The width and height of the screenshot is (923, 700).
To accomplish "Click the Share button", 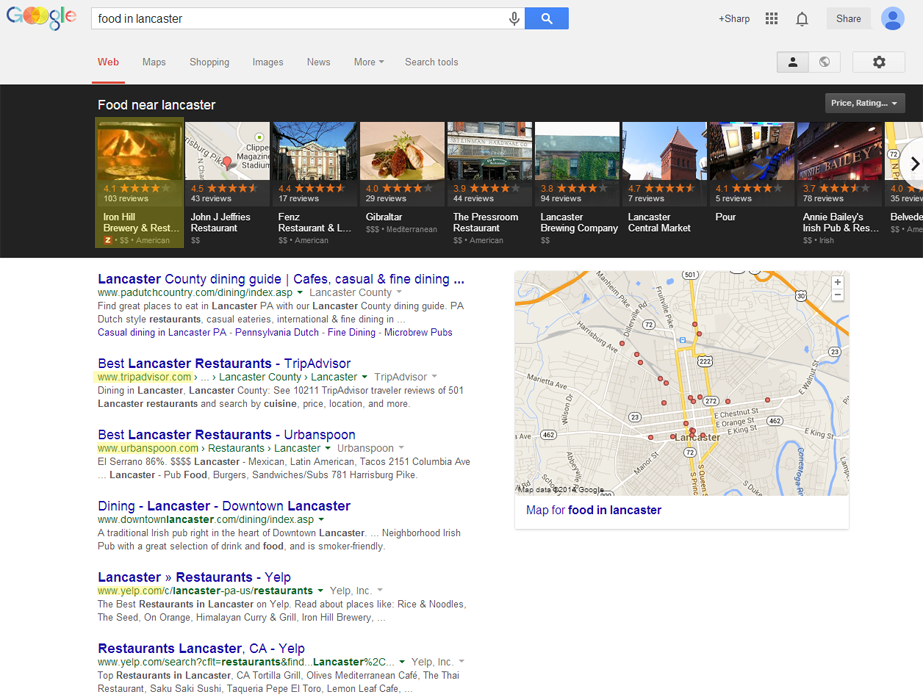I will [848, 19].
